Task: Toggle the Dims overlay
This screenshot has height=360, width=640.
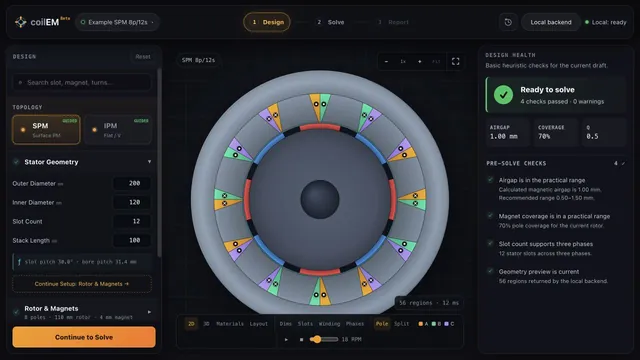Action: [x=285, y=324]
